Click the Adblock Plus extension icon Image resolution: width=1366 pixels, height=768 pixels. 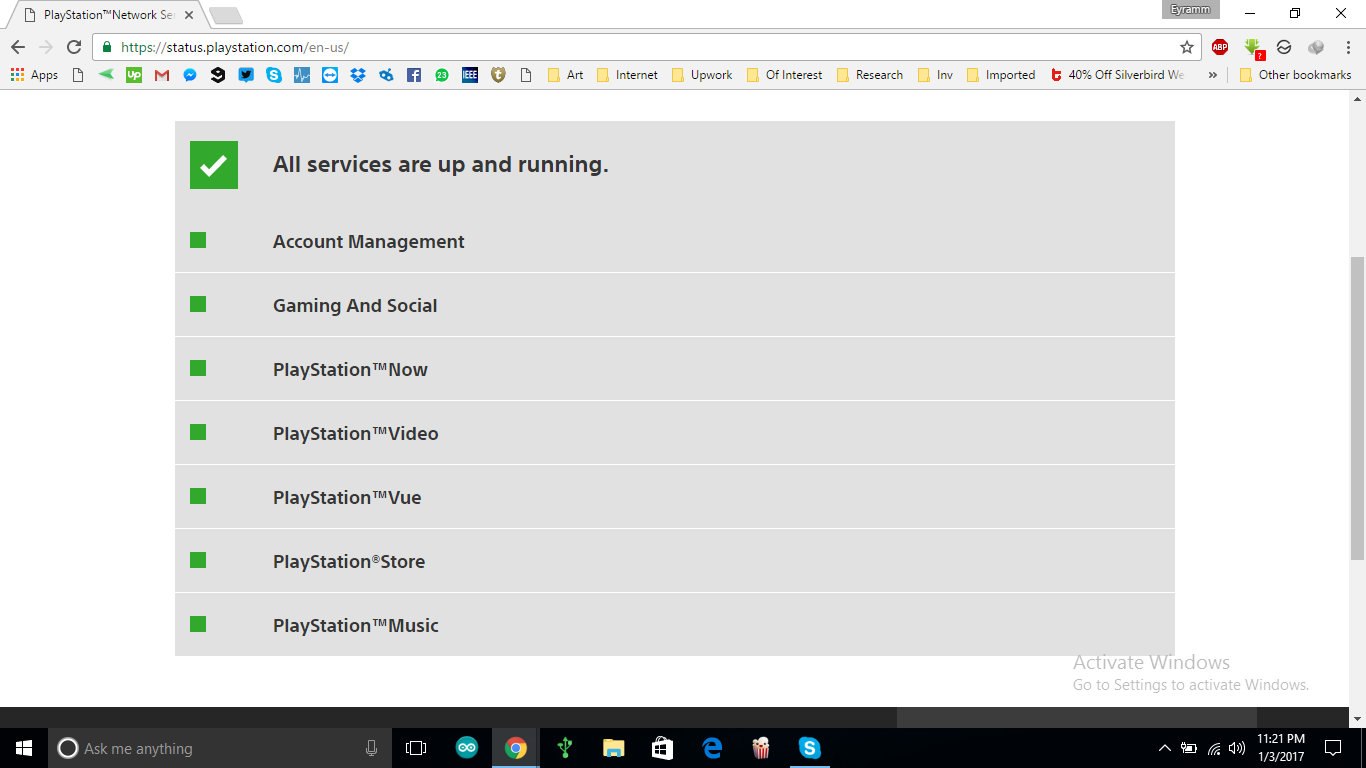[x=1220, y=47]
